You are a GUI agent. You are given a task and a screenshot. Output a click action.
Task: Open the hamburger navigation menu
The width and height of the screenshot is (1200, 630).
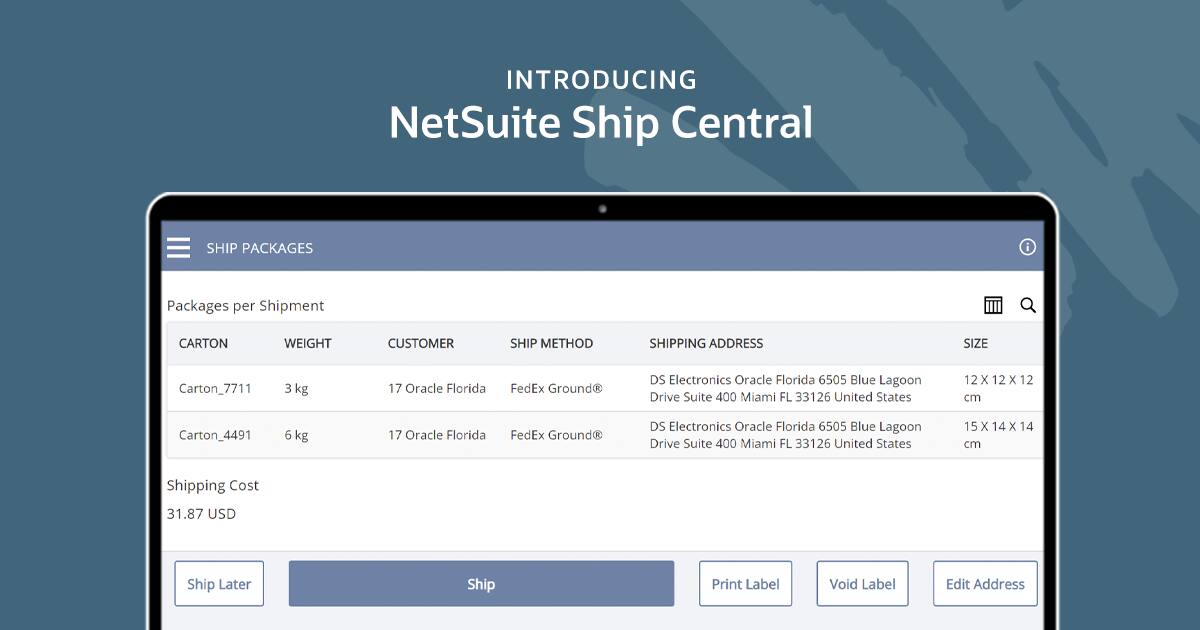tap(178, 248)
